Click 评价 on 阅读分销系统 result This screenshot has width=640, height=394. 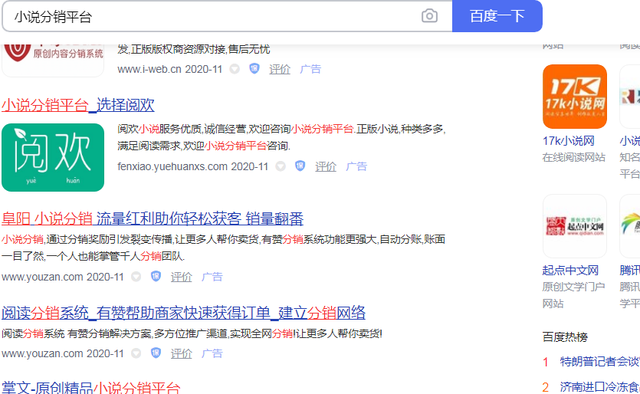(181, 353)
